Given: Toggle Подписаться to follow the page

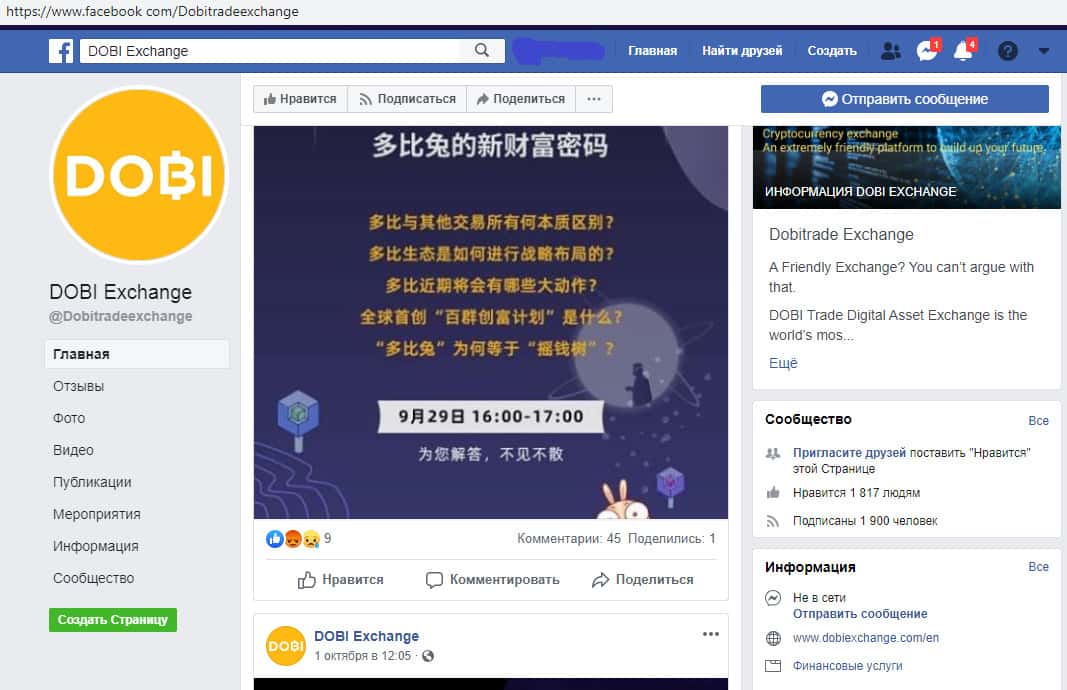Looking at the screenshot, I should coord(407,99).
